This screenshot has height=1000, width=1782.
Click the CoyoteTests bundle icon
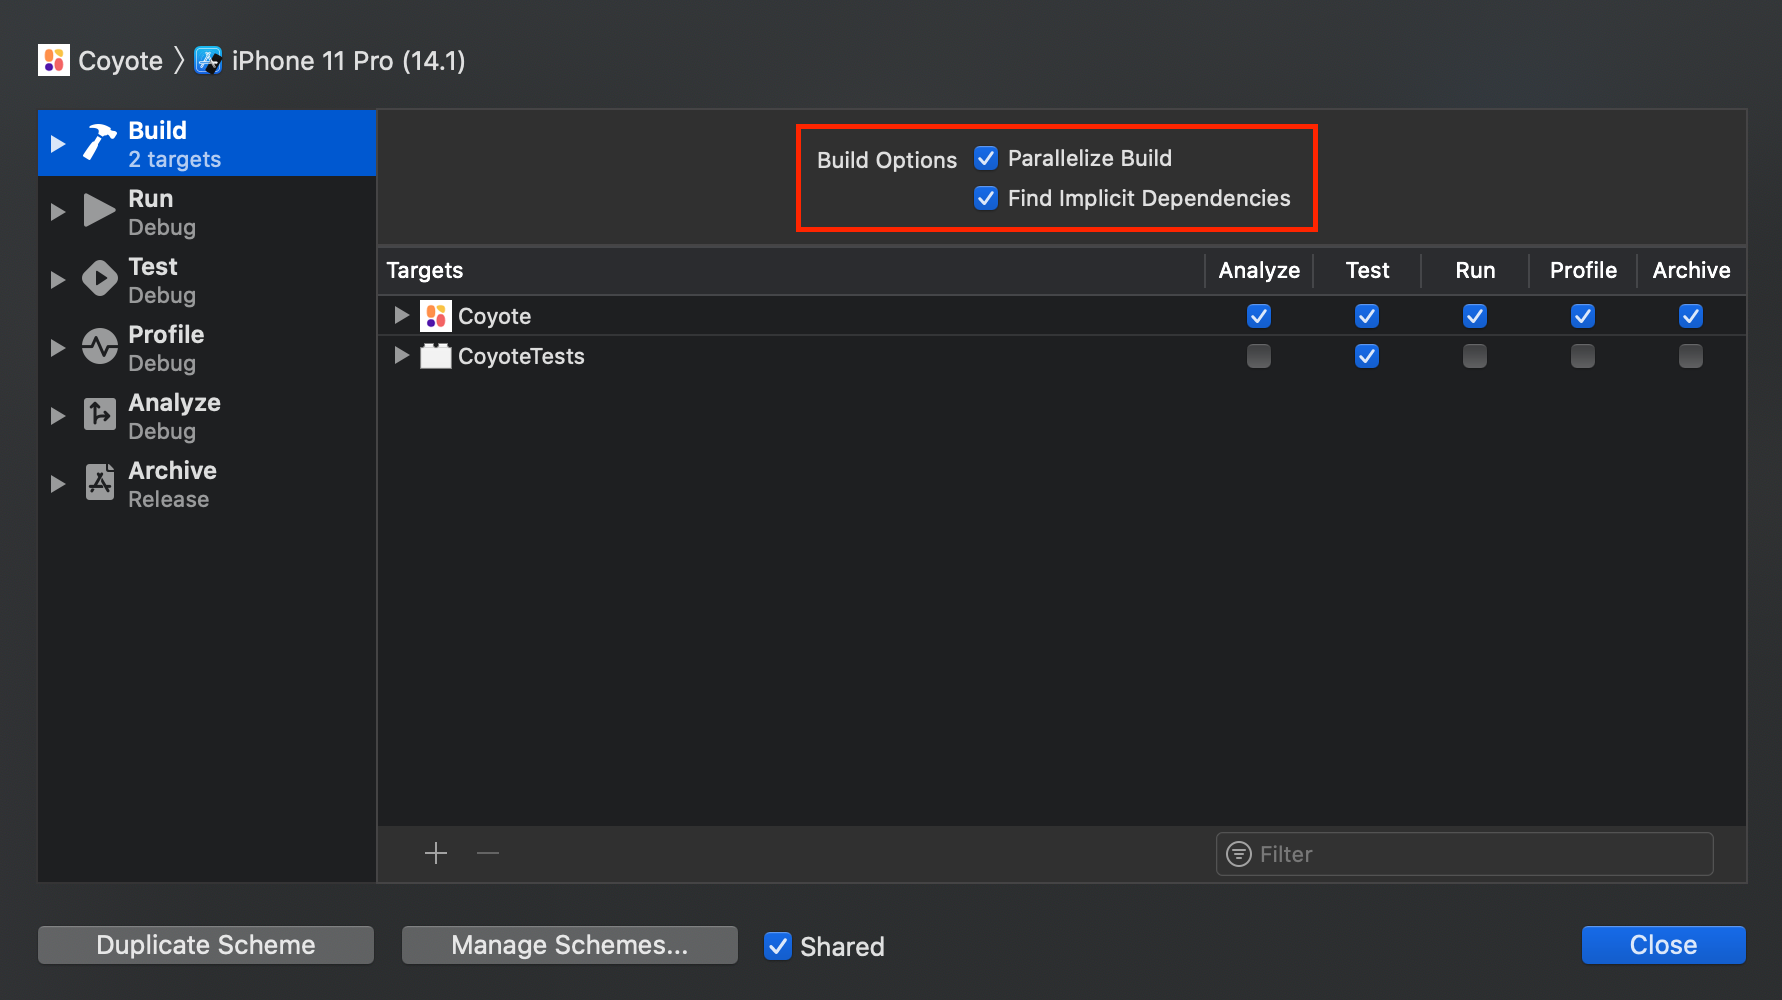436,356
